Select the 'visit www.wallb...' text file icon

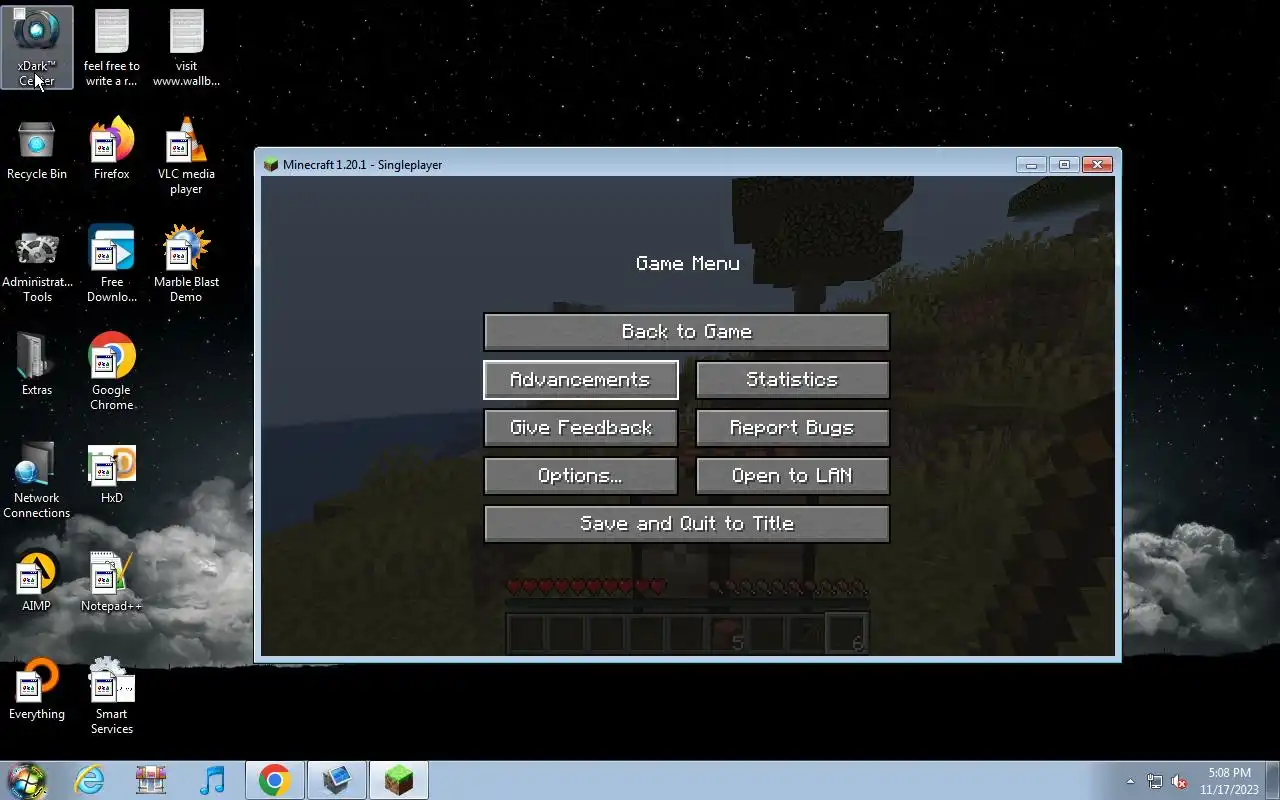(x=186, y=47)
